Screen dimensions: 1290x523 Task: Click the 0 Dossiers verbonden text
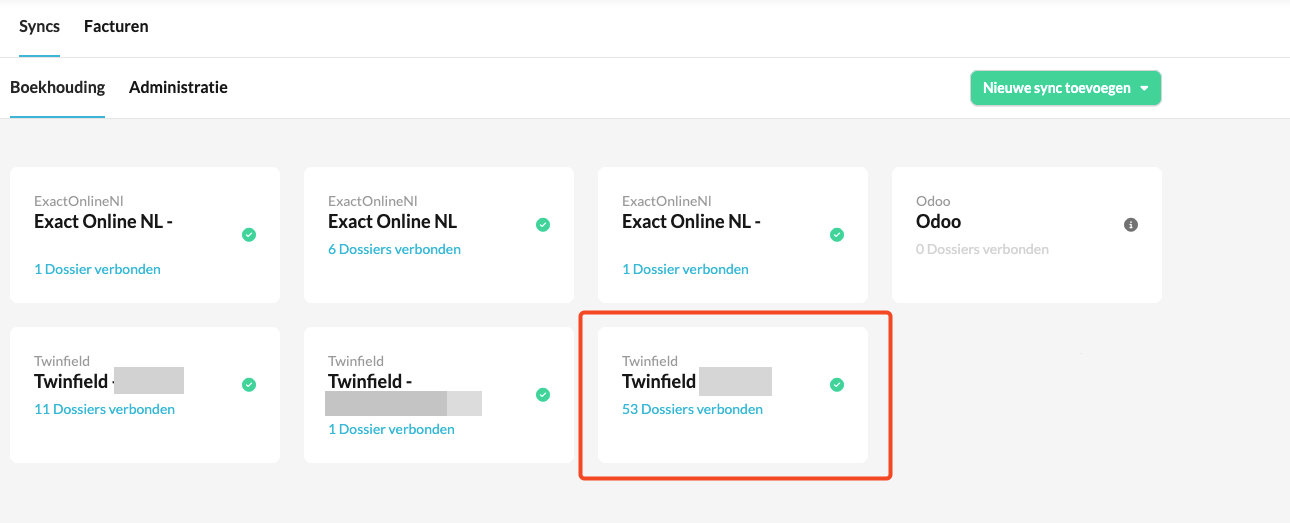982,249
